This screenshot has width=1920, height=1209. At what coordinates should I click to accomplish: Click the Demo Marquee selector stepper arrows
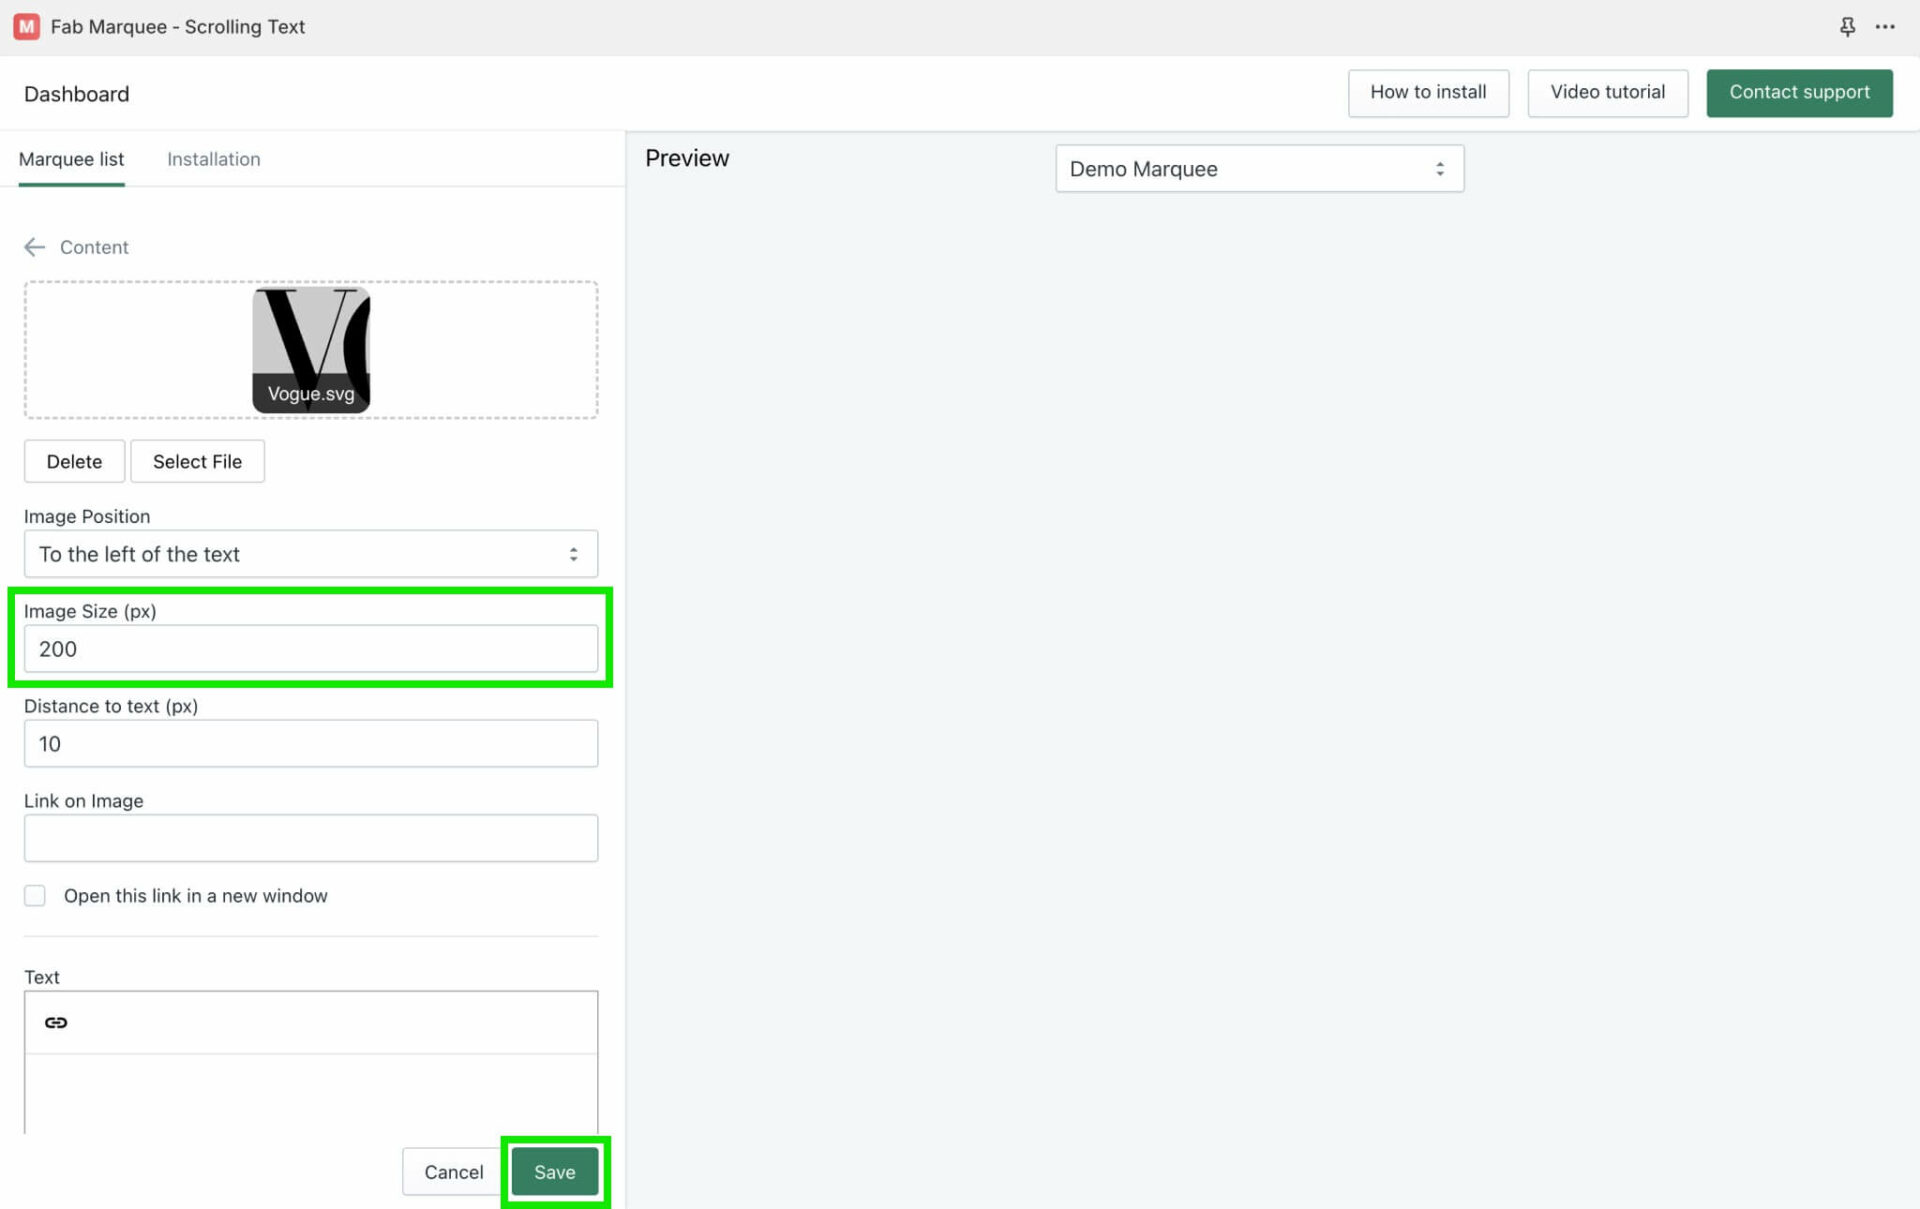[x=1440, y=168]
